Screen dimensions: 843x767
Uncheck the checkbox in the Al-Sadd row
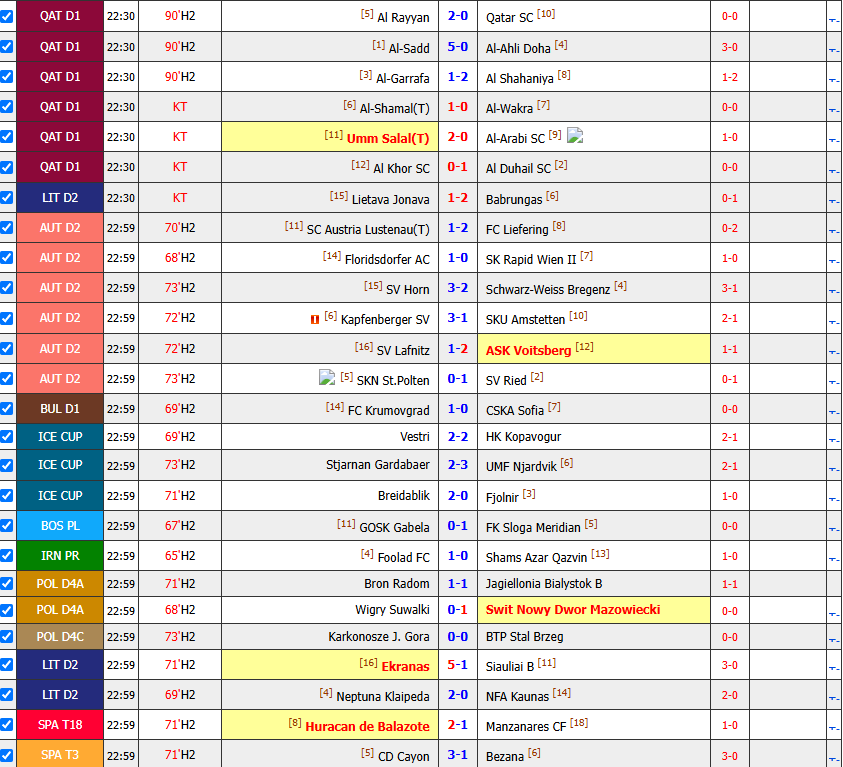pyautogui.click(x=6, y=47)
